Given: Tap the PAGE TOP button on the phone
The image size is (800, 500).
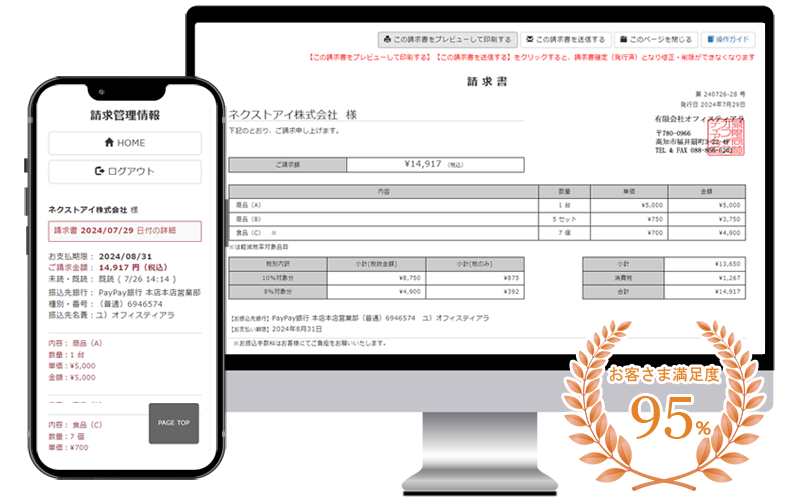Looking at the screenshot, I should 174,423.
